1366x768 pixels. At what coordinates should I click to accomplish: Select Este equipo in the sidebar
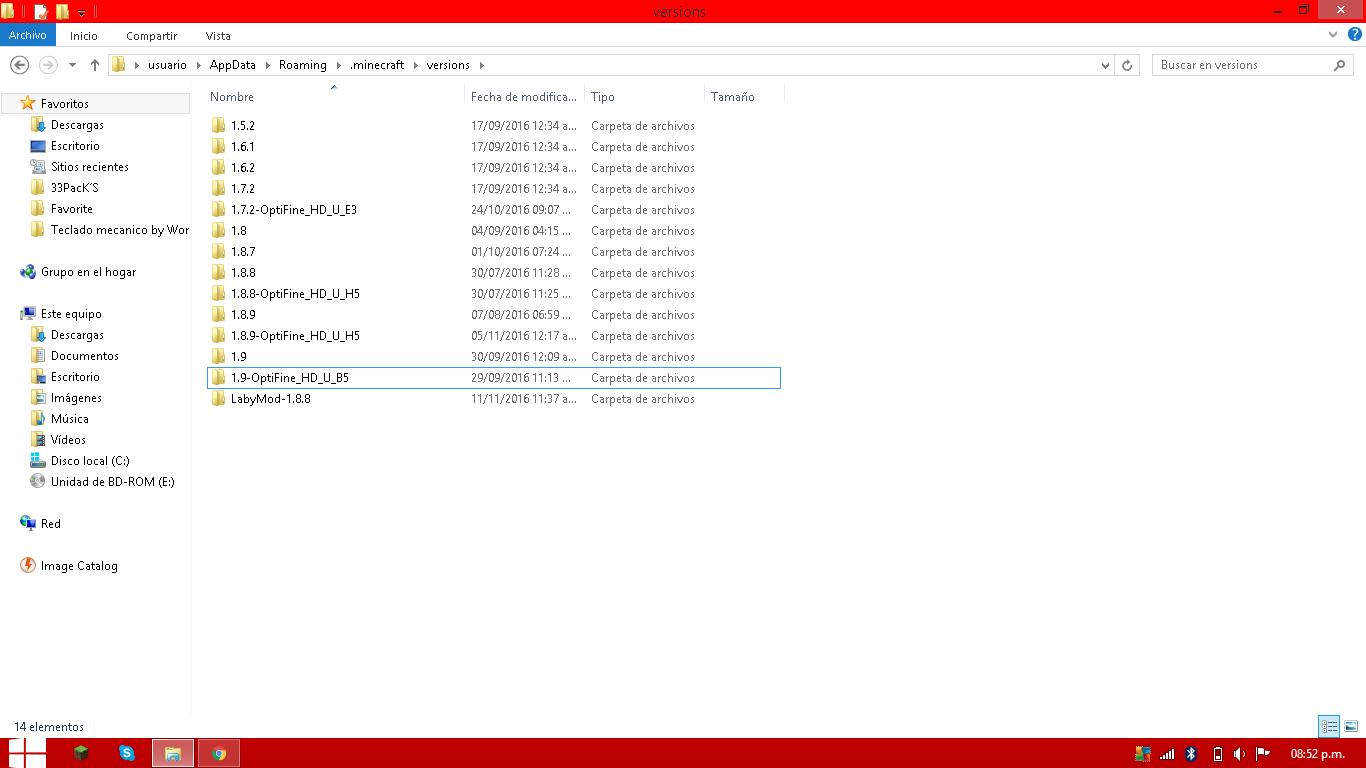click(x=71, y=314)
